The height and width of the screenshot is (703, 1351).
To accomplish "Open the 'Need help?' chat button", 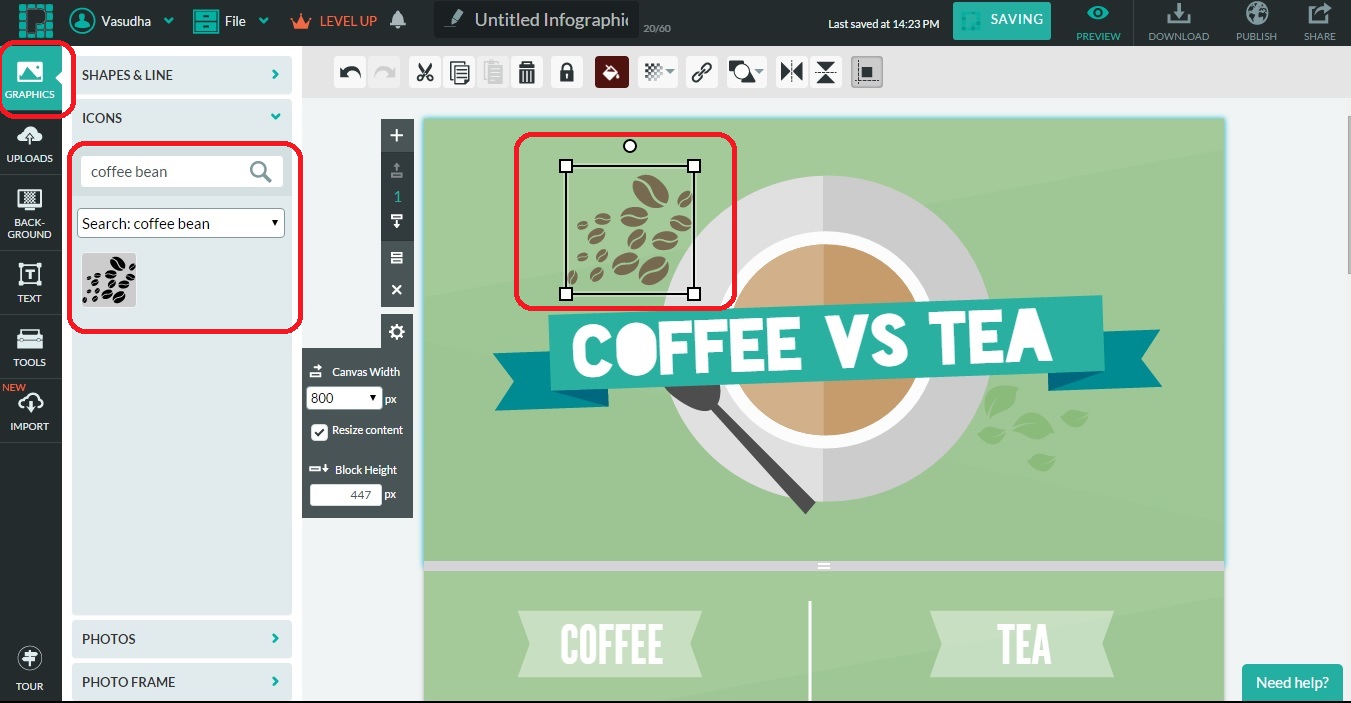I will (x=1292, y=683).
